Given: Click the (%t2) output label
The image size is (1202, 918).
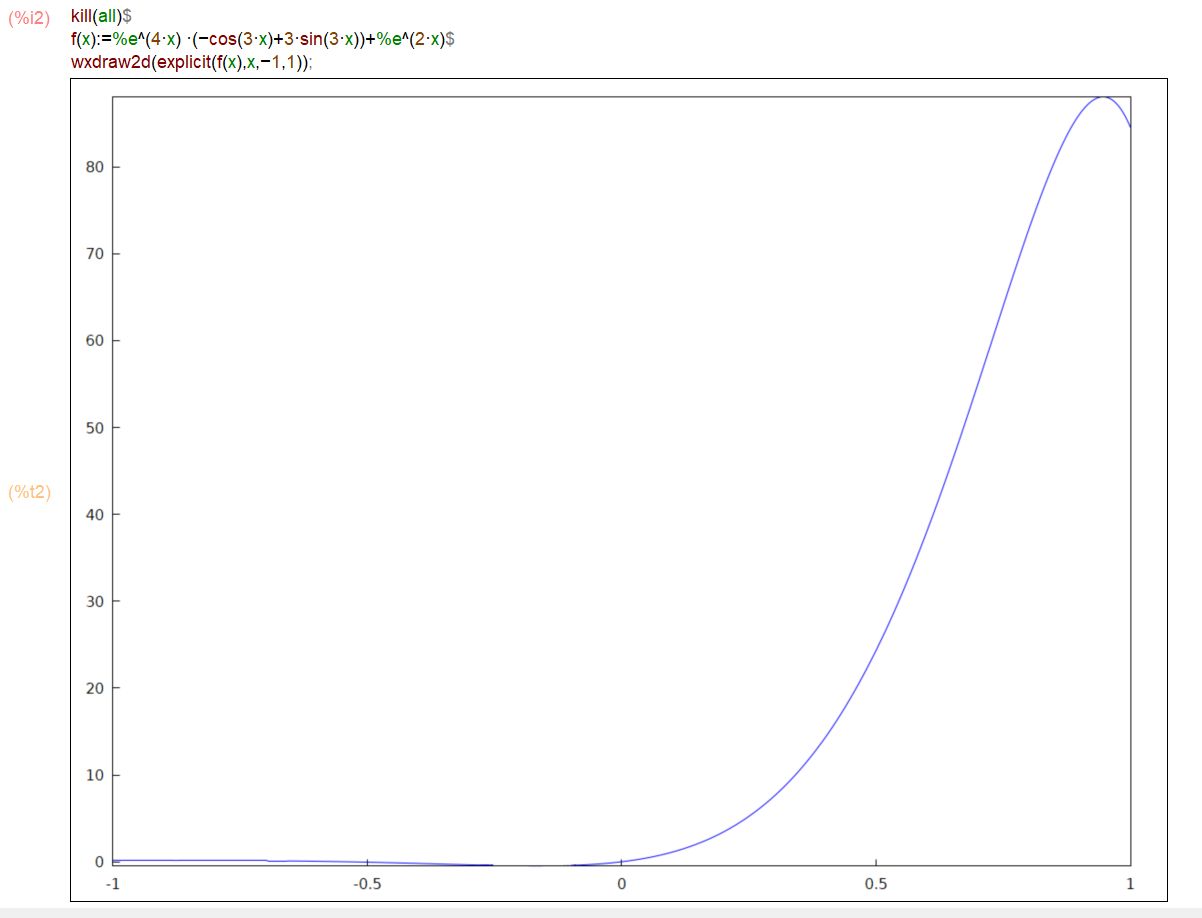Looking at the screenshot, I should [x=29, y=492].
